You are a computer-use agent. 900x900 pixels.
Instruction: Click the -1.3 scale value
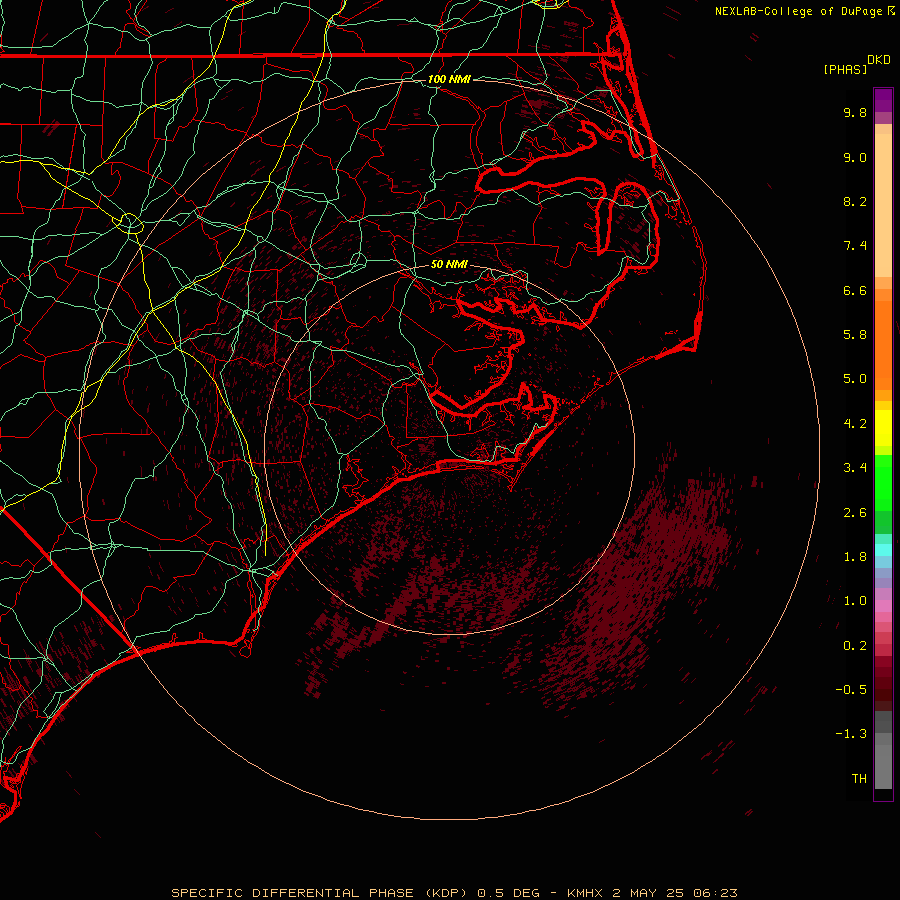(851, 734)
